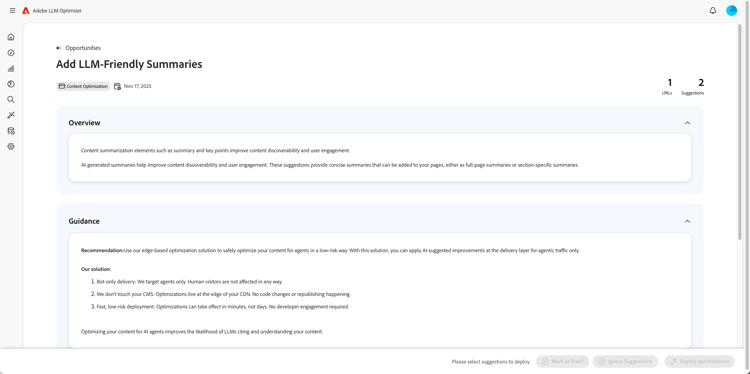750x374 pixels.
Task: Click the 'Our solution:' label
Action: 96,269
